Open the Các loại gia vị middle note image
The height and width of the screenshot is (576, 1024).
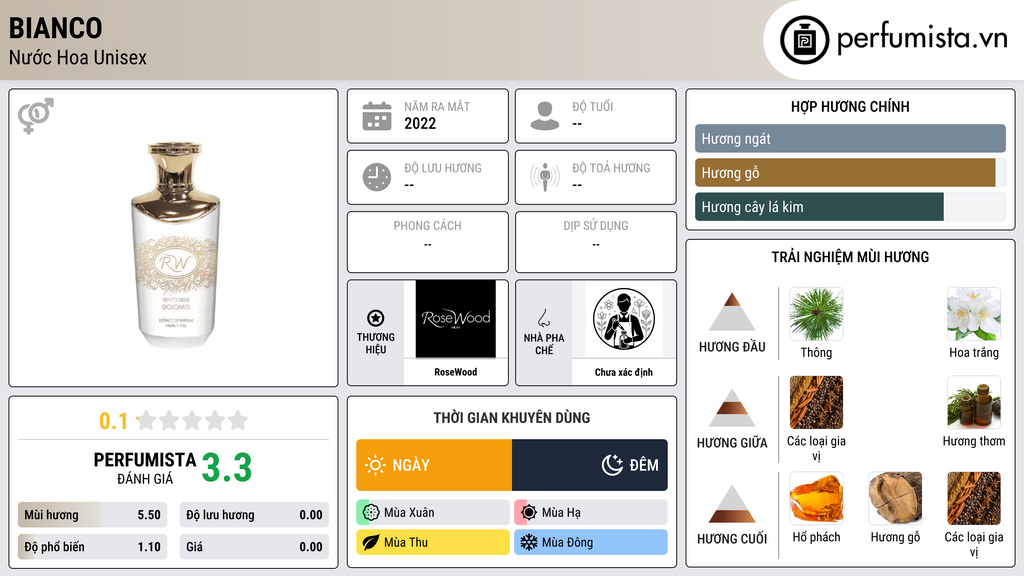click(816, 402)
